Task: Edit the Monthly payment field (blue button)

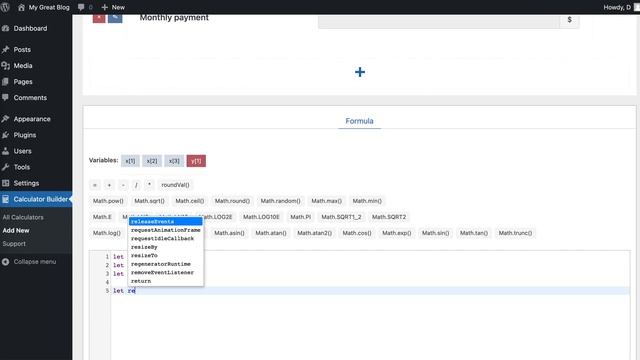Action: pos(115,18)
